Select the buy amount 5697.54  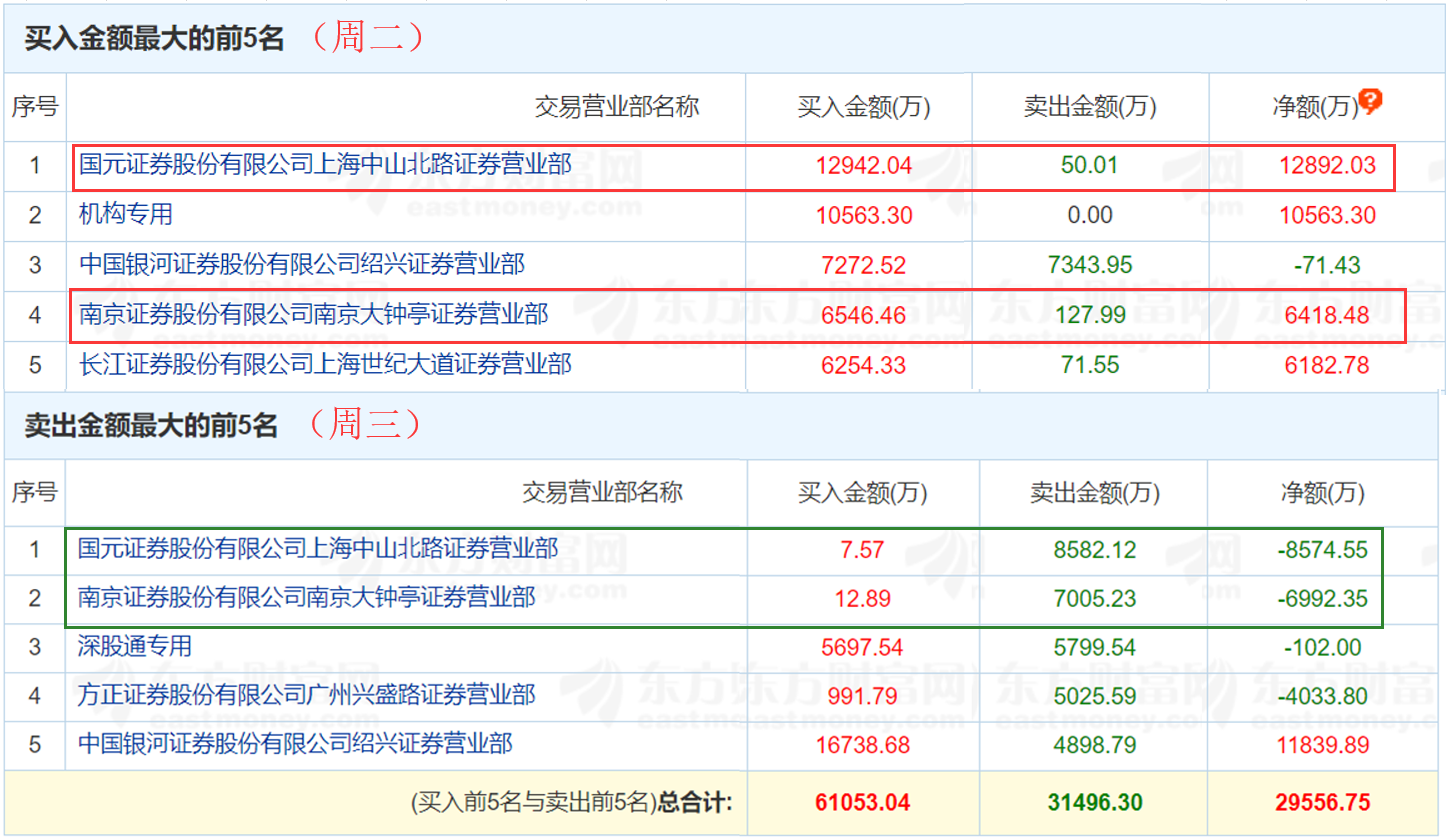pos(863,648)
